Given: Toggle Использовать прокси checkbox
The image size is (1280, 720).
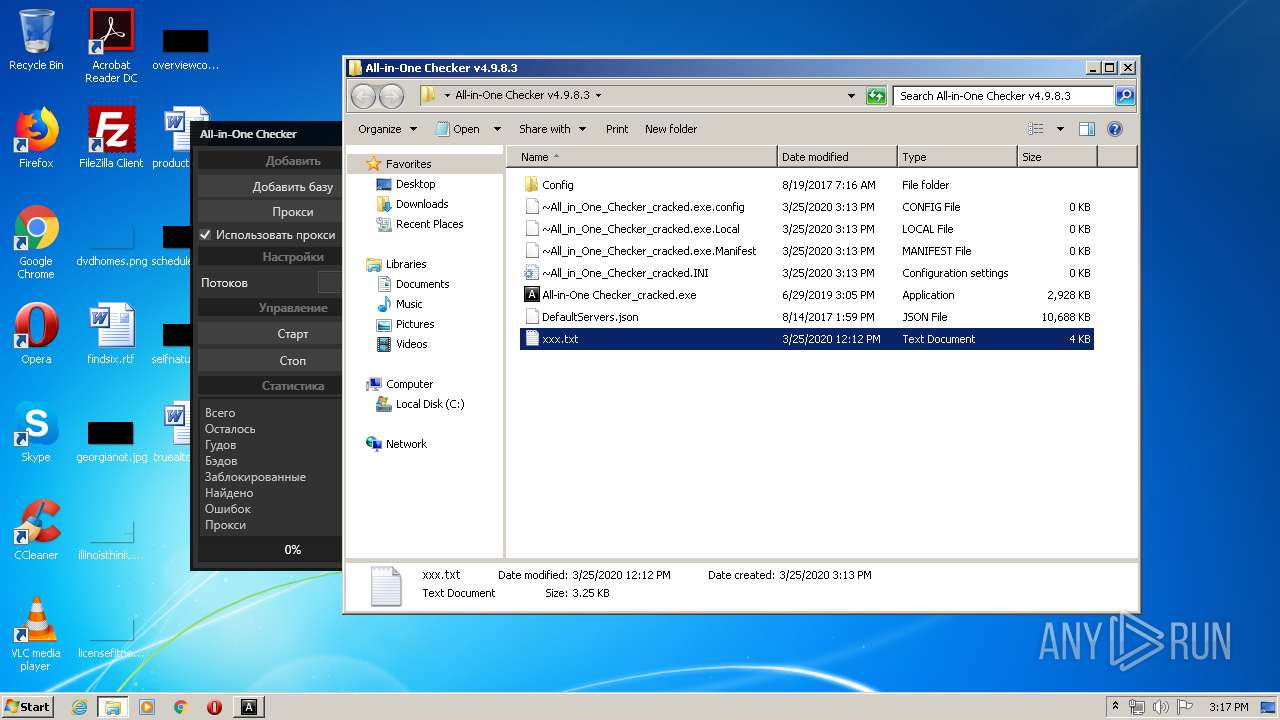Looking at the screenshot, I should (205, 235).
